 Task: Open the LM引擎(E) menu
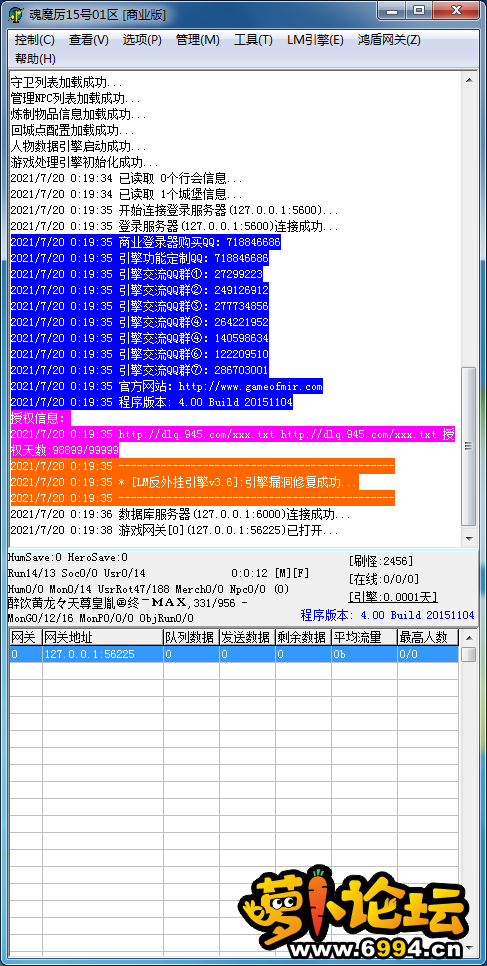click(315, 40)
